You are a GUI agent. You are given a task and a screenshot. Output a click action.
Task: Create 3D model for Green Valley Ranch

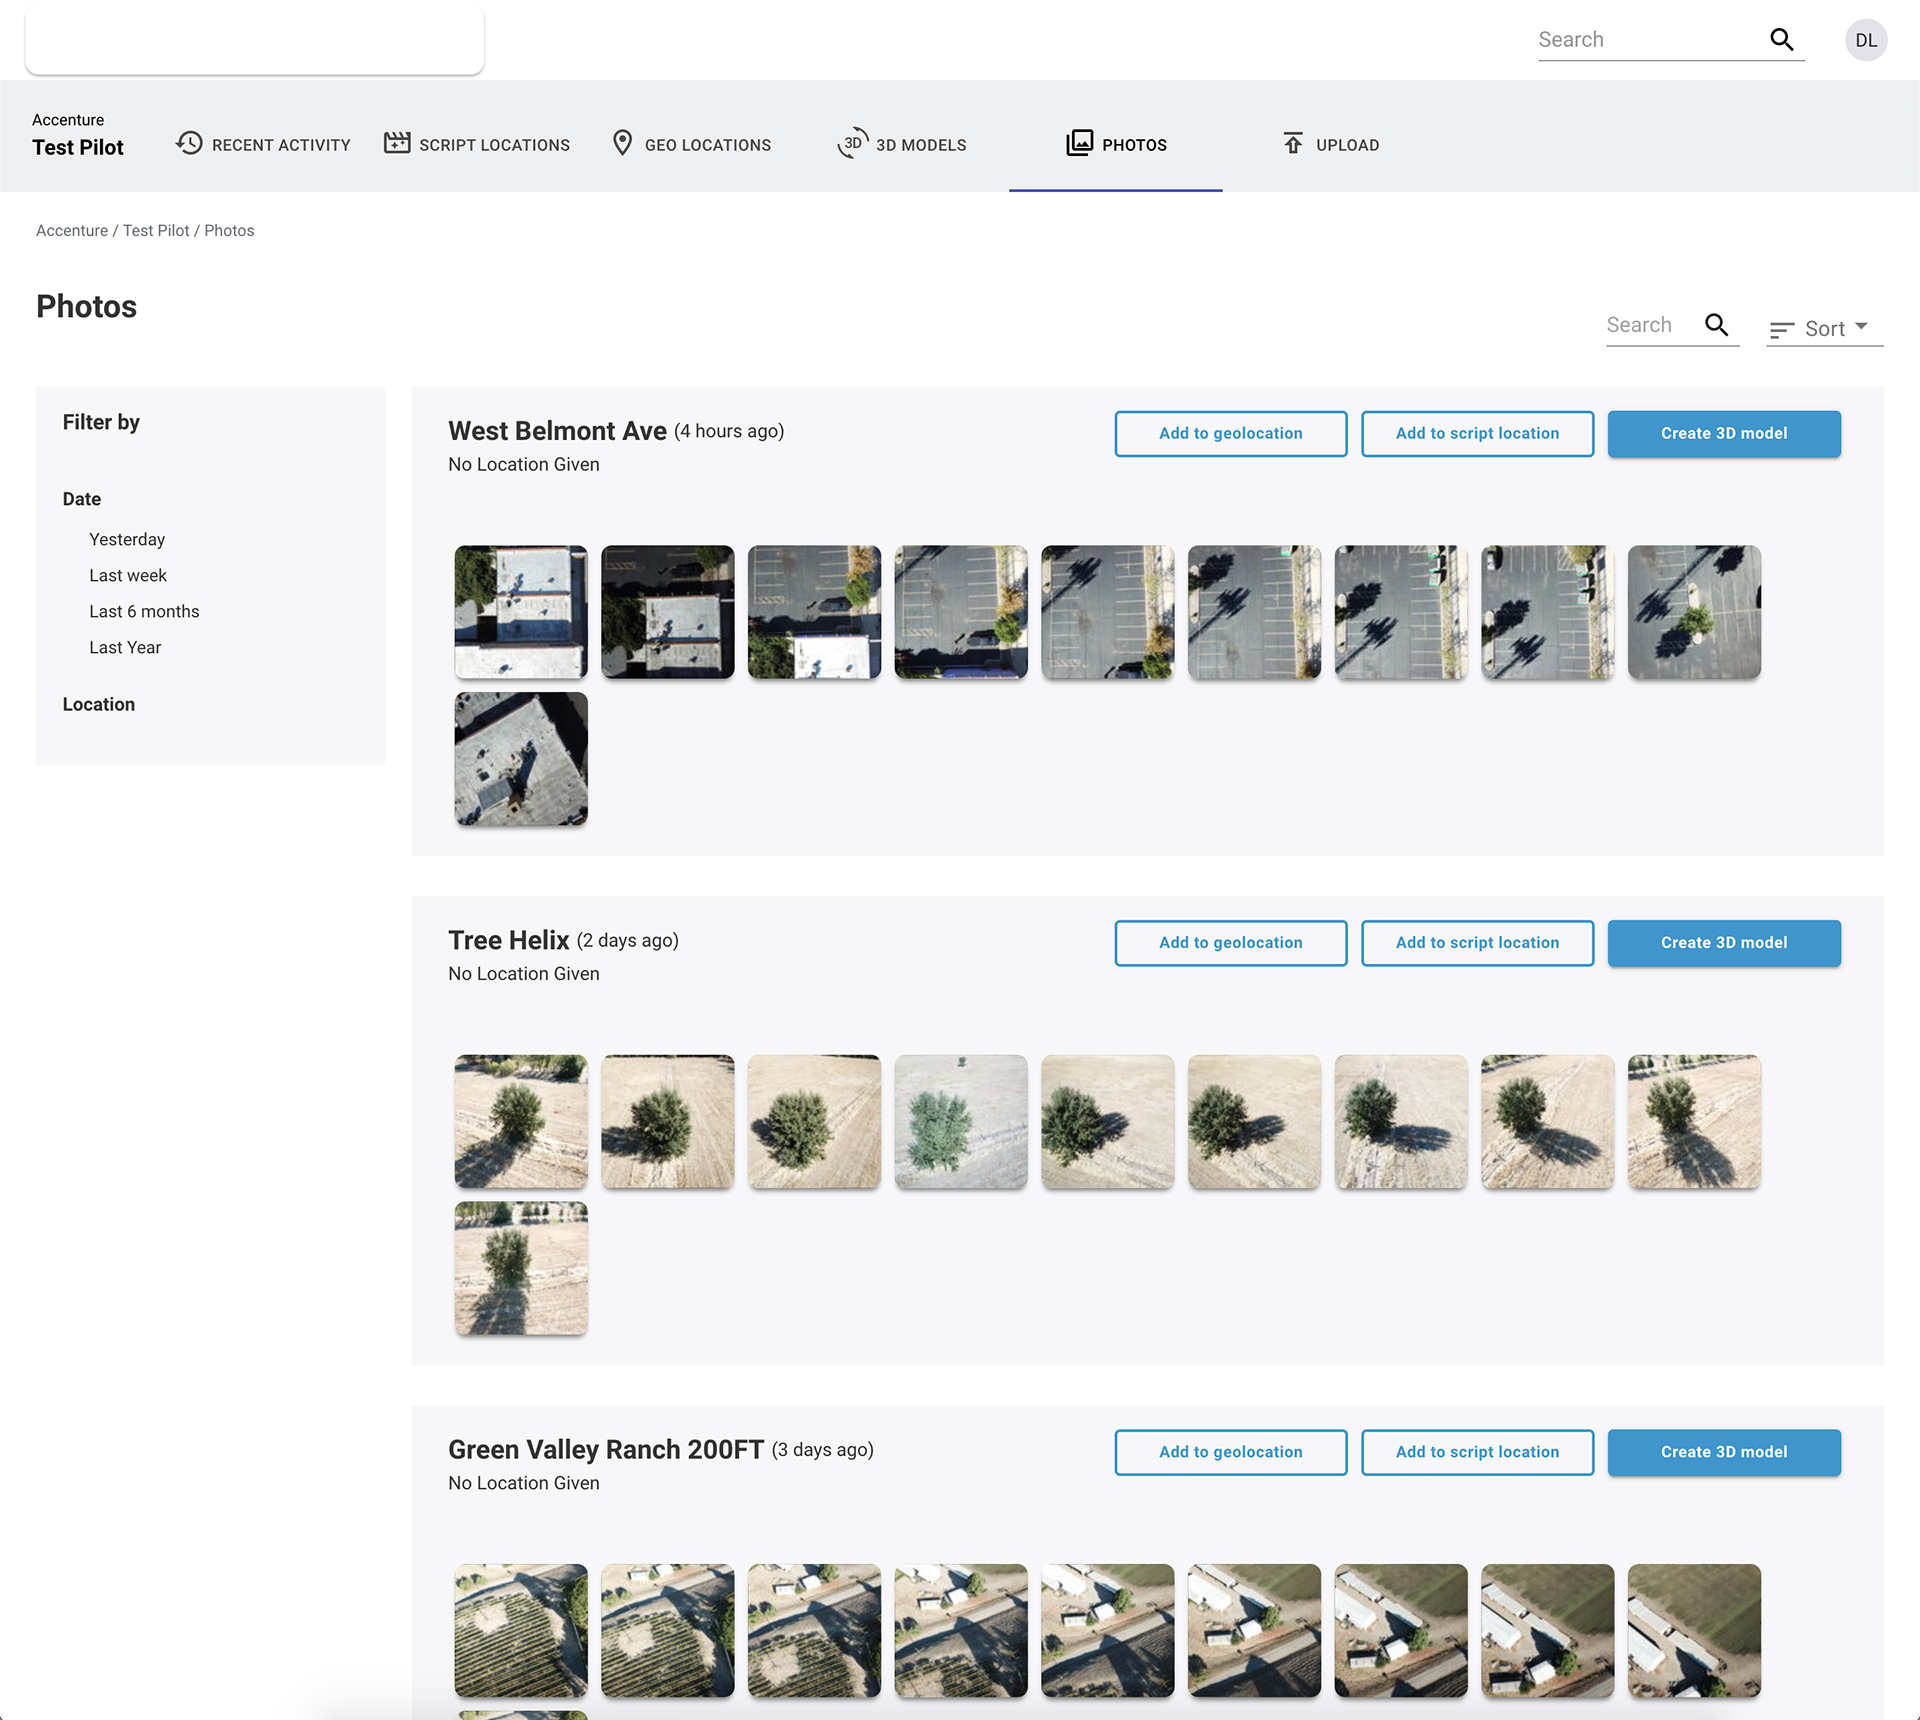click(x=1724, y=1451)
